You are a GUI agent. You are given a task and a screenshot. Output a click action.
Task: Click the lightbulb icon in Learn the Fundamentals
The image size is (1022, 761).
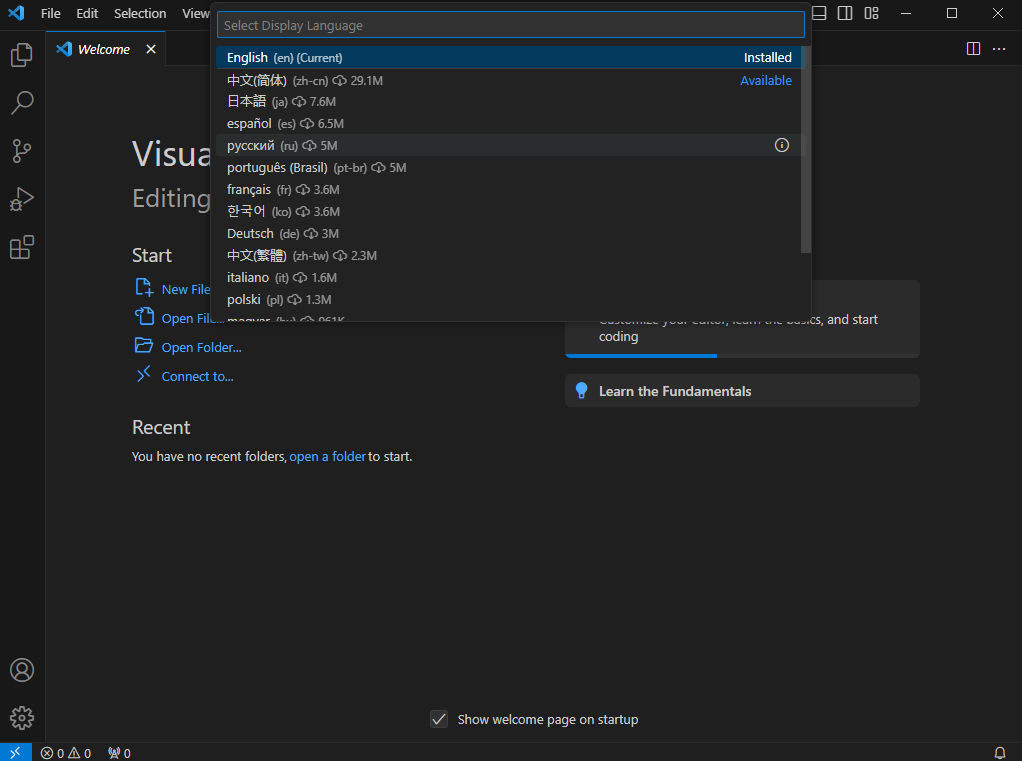581,391
